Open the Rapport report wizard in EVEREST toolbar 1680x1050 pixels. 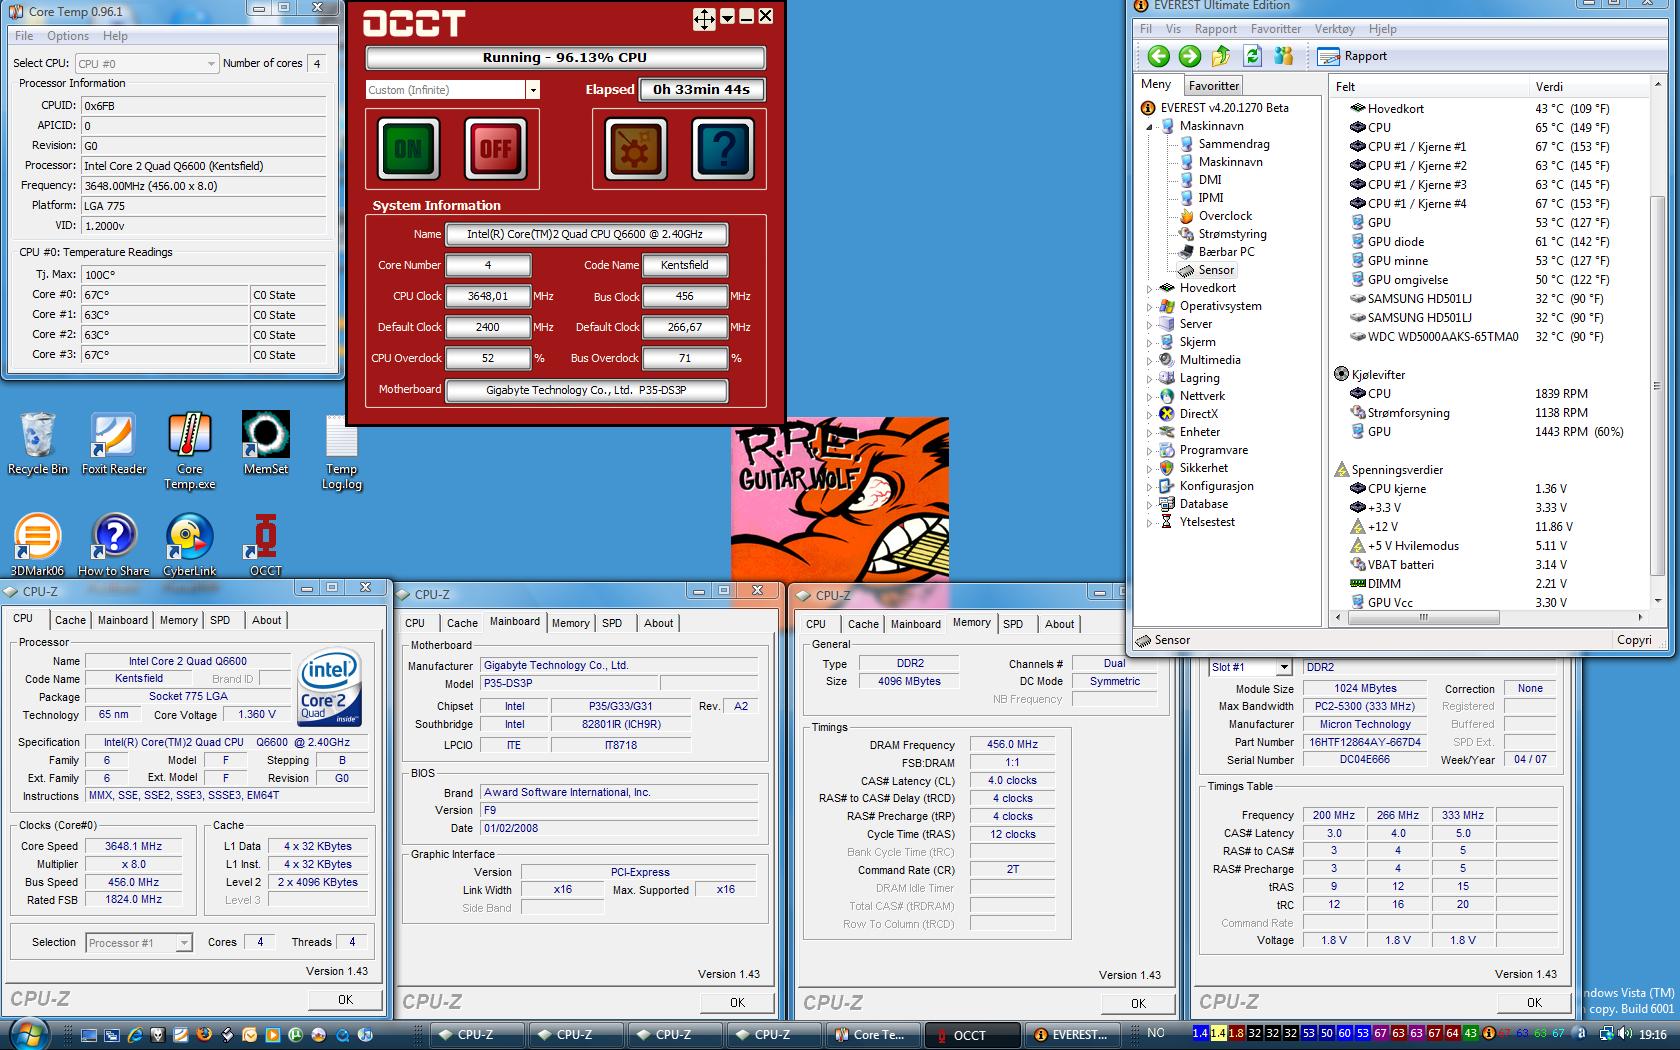click(x=1352, y=56)
